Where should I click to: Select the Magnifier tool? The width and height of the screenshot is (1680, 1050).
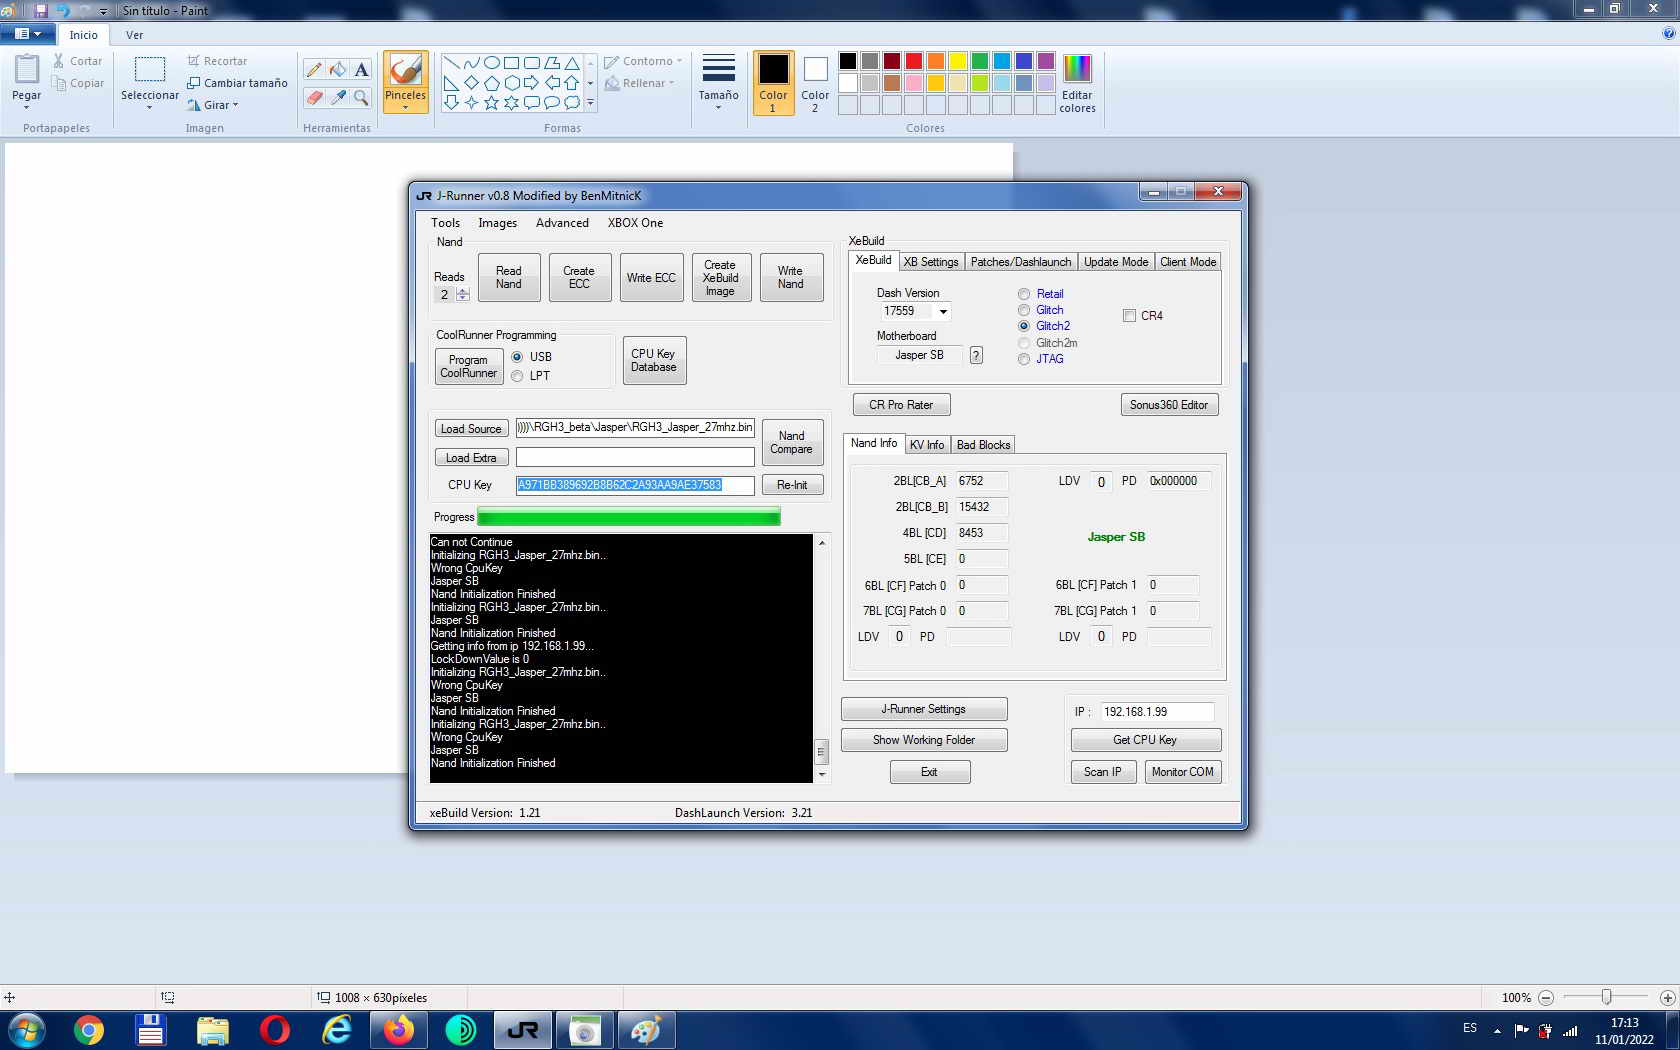[x=362, y=98]
